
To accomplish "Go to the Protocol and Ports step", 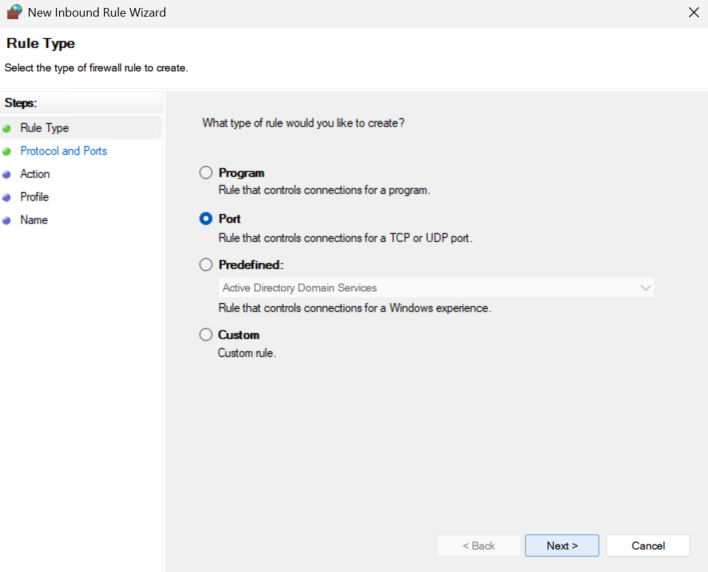I will pyautogui.click(x=64, y=151).
